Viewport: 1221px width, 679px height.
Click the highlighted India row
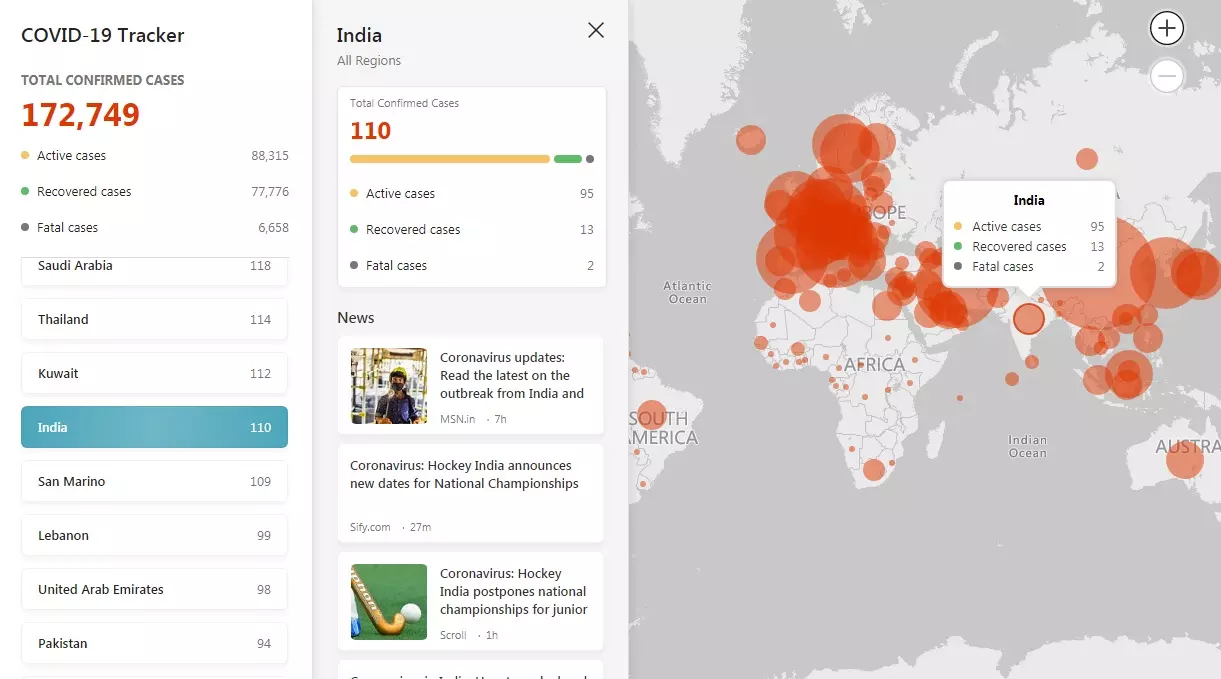click(154, 428)
